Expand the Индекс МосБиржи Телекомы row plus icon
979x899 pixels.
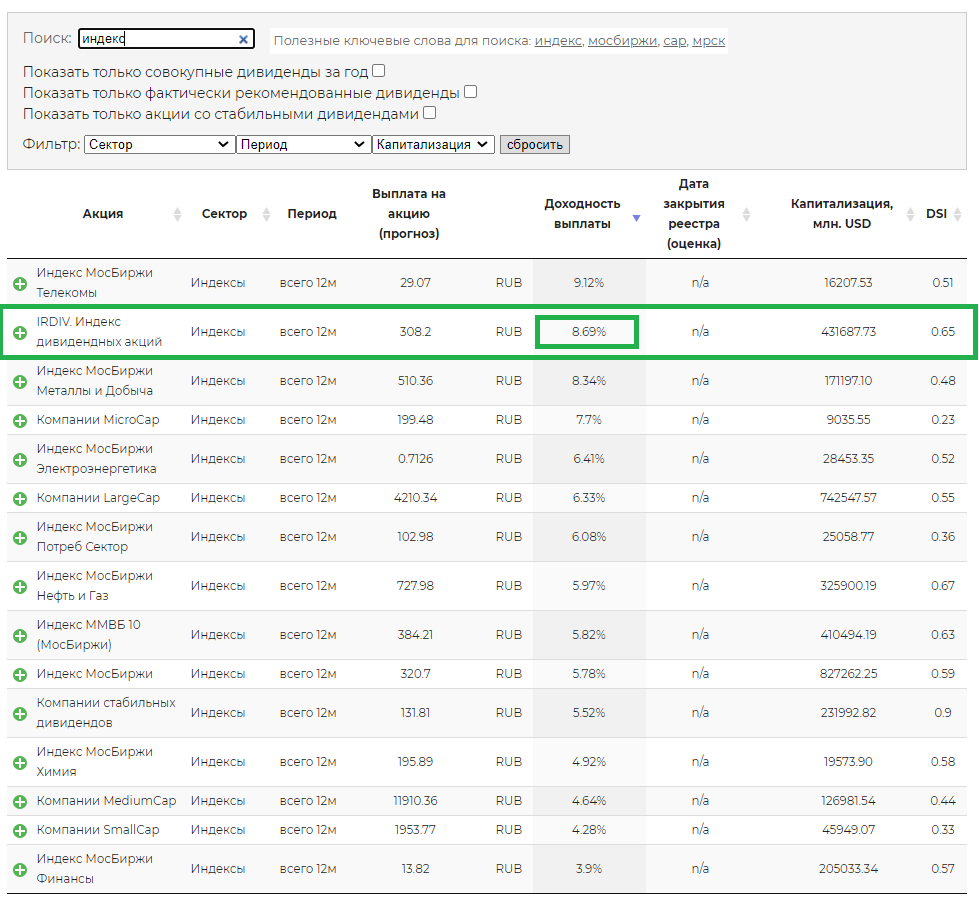[20, 283]
